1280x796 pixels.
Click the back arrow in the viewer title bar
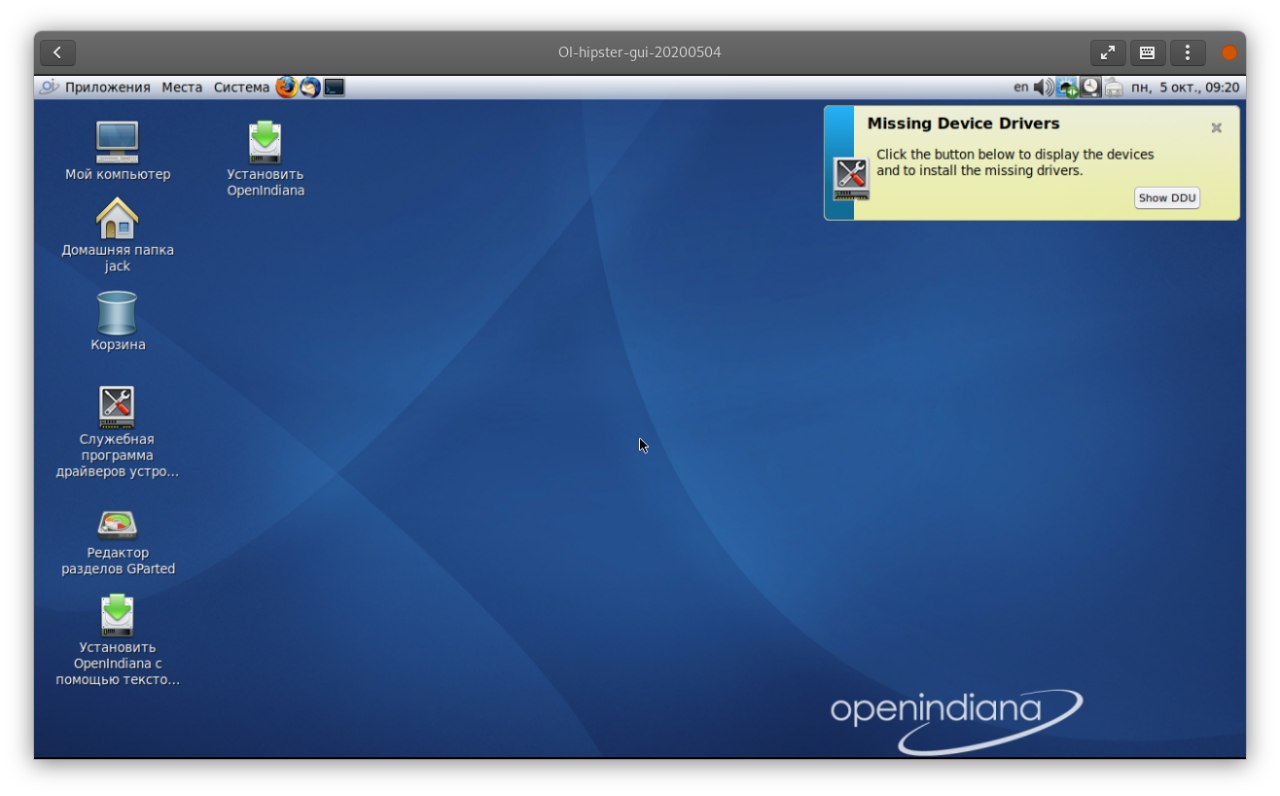tap(58, 52)
